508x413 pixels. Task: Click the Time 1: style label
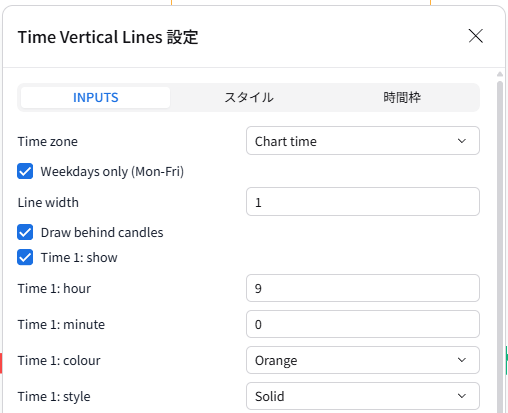tap(54, 396)
